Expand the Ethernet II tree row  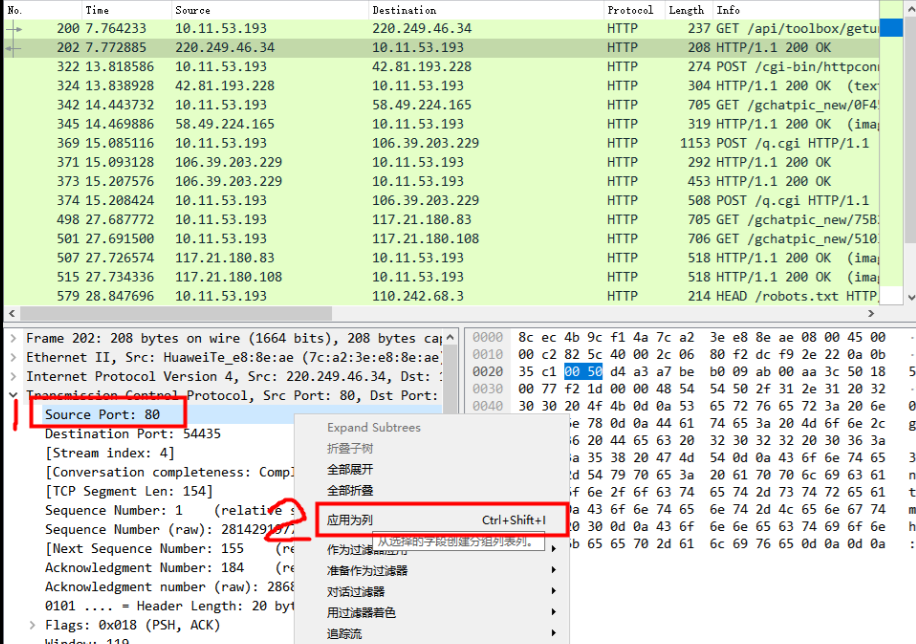coord(13,358)
